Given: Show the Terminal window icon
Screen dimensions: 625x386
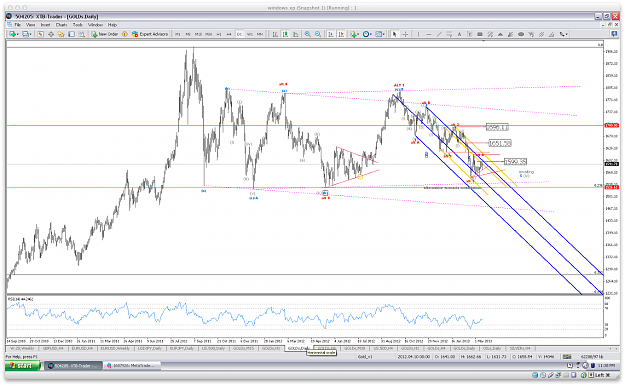Looking at the screenshot, I should click(x=71, y=34).
